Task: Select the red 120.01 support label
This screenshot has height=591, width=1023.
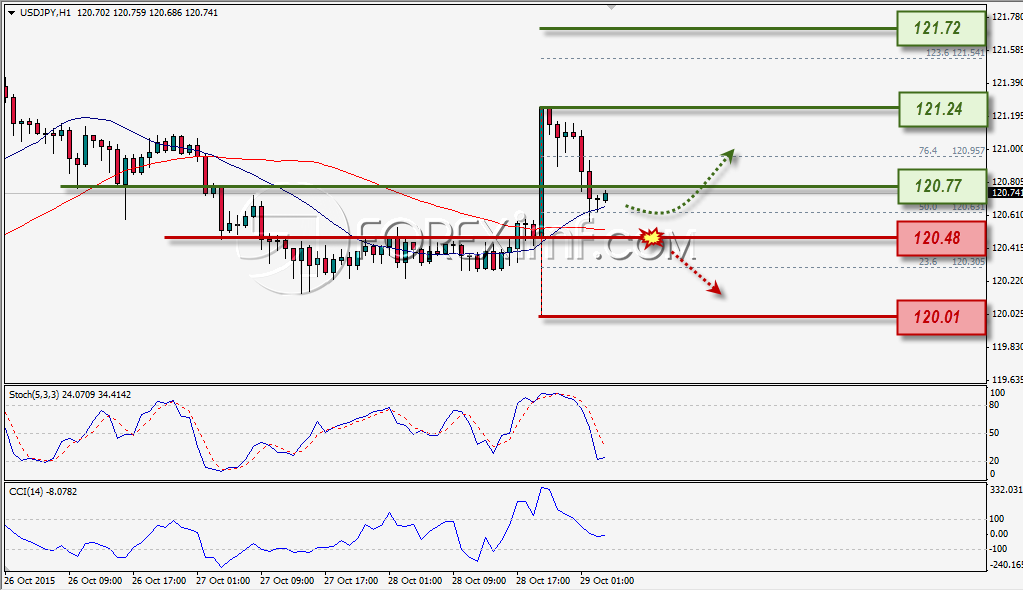Action: [x=941, y=317]
